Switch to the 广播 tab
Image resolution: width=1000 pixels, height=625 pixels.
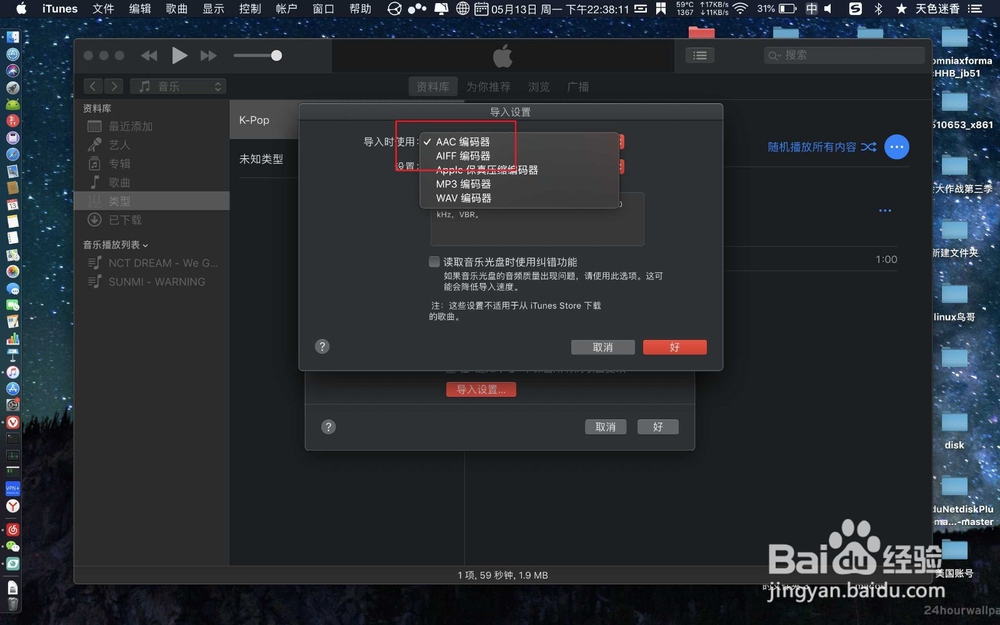click(x=578, y=87)
